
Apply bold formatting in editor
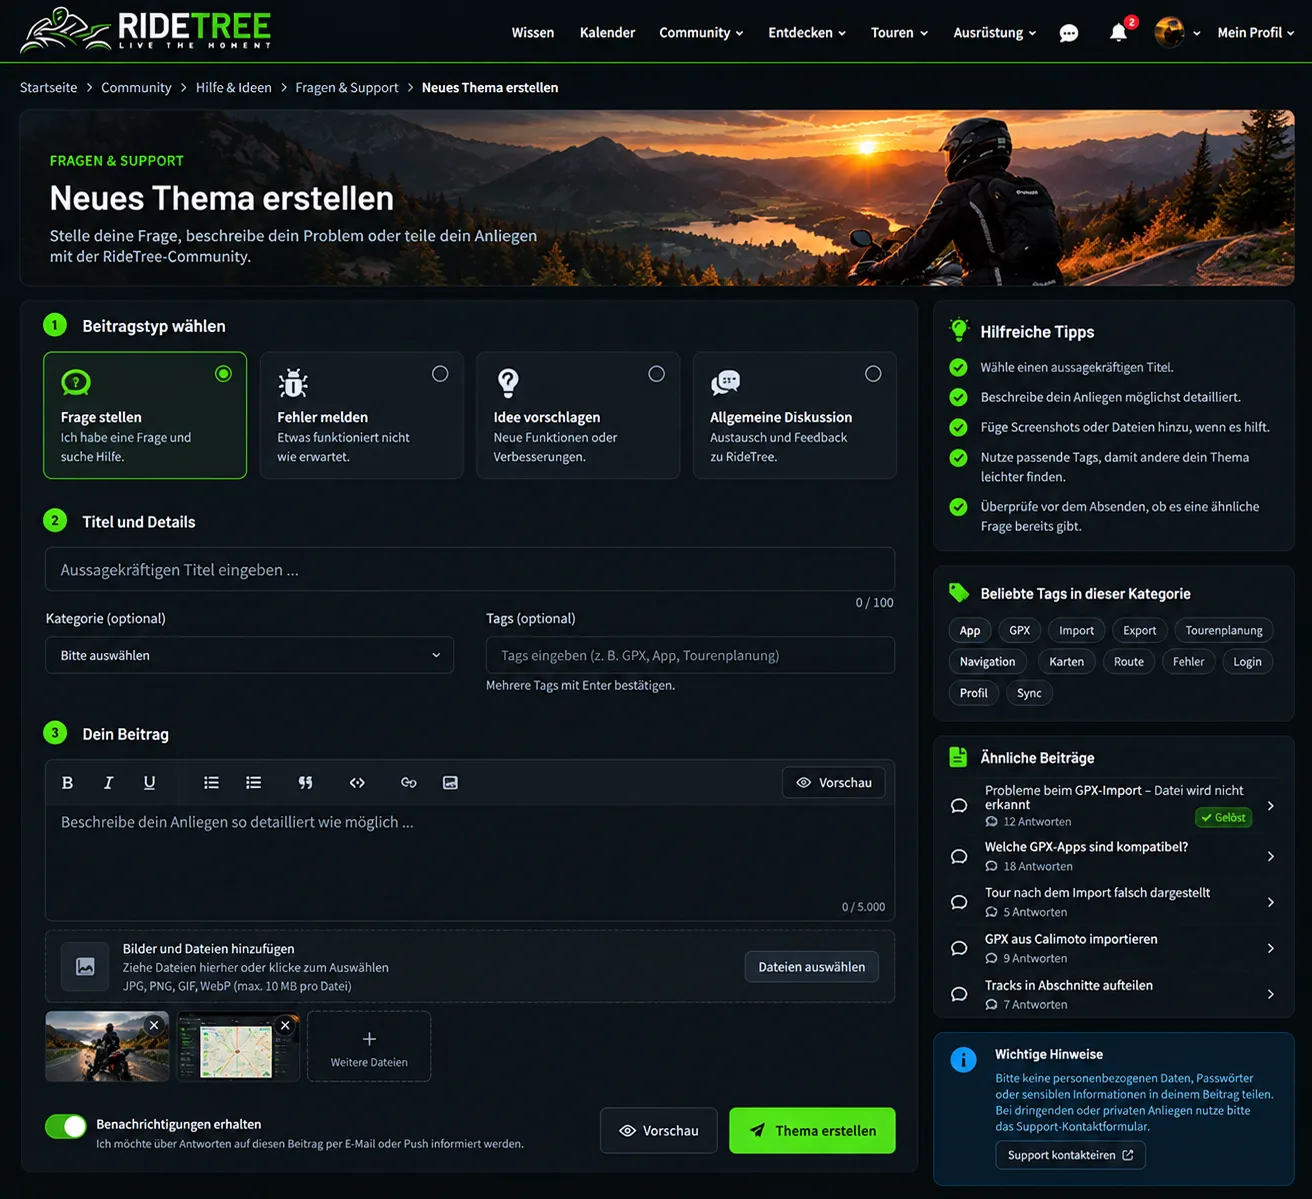coord(67,783)
